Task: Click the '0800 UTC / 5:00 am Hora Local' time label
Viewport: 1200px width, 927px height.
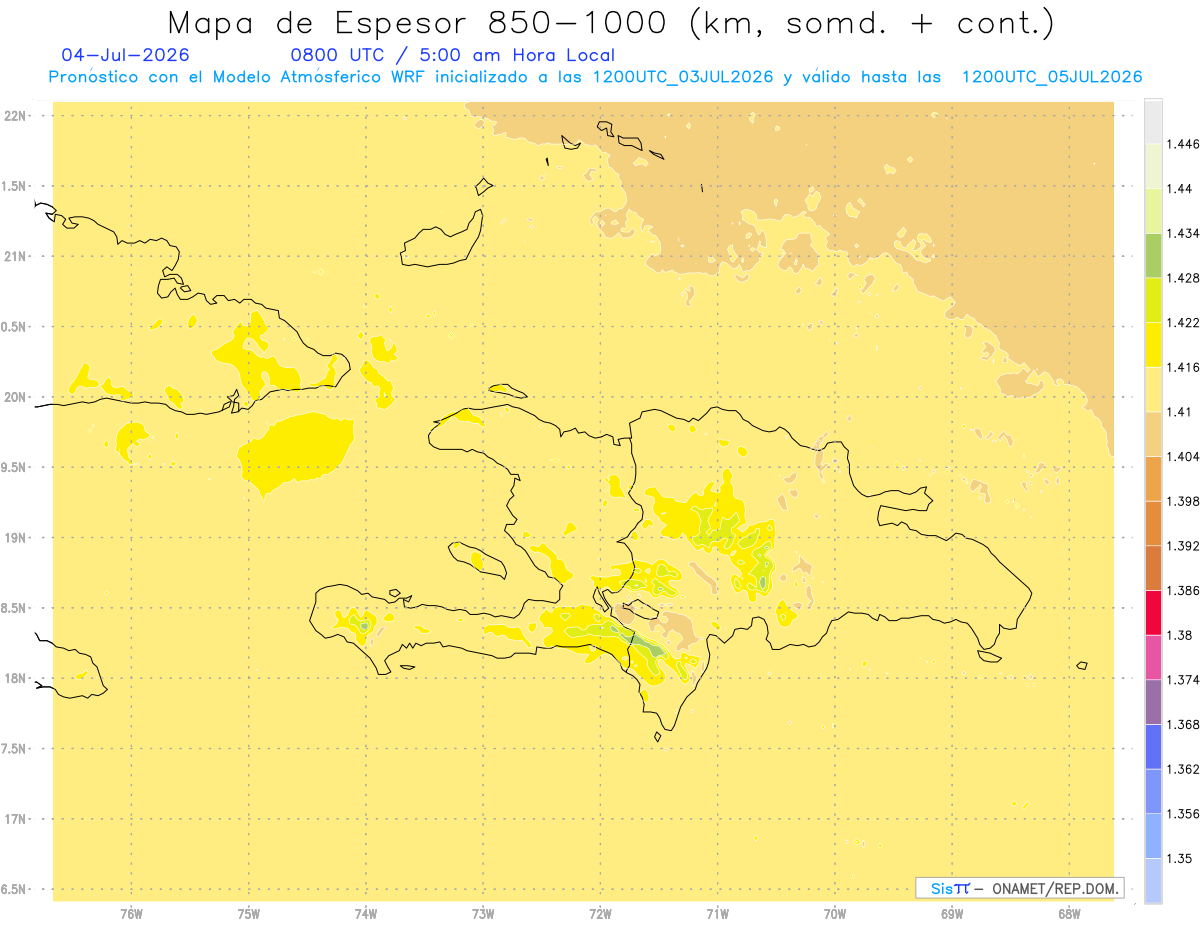Action: [x=453, y=55]
